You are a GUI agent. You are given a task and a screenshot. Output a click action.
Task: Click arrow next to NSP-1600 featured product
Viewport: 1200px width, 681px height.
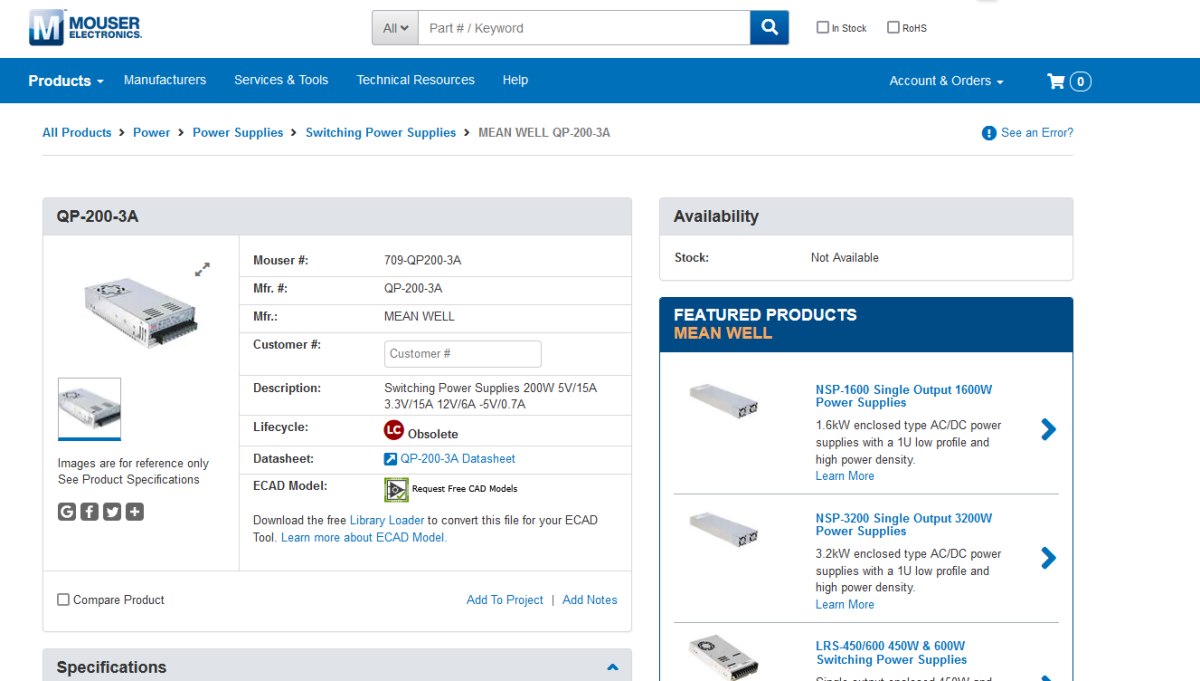tap(1048, 429)
